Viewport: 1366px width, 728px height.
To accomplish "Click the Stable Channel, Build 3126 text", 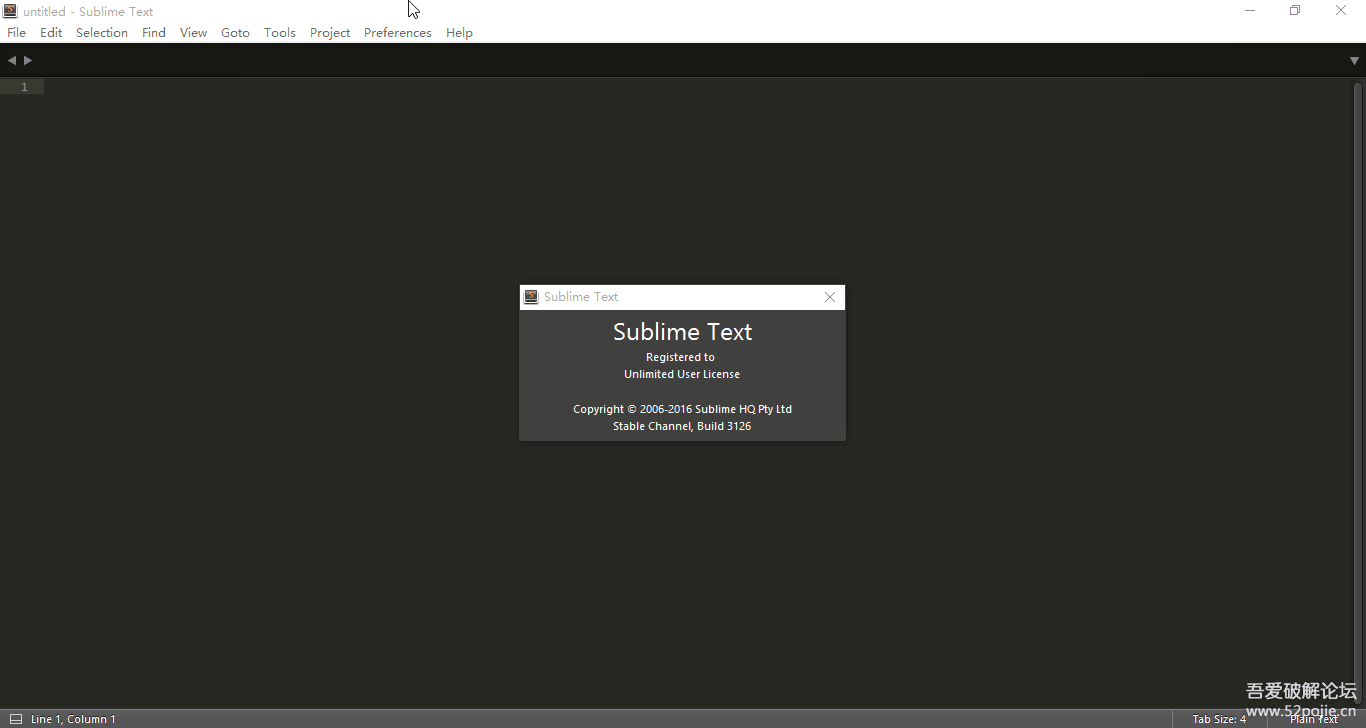I will coord(682,426).
